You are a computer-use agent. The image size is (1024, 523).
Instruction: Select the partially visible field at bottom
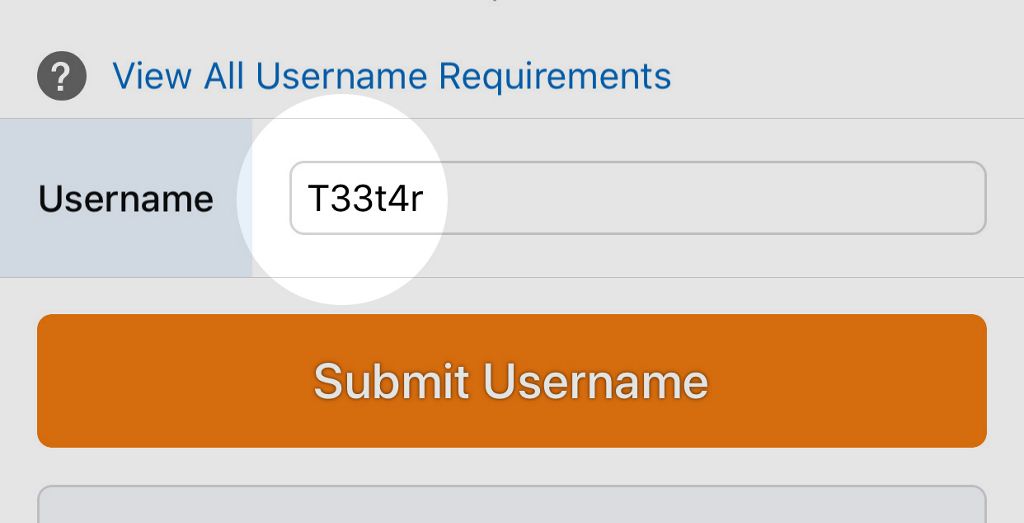(511, 504)
